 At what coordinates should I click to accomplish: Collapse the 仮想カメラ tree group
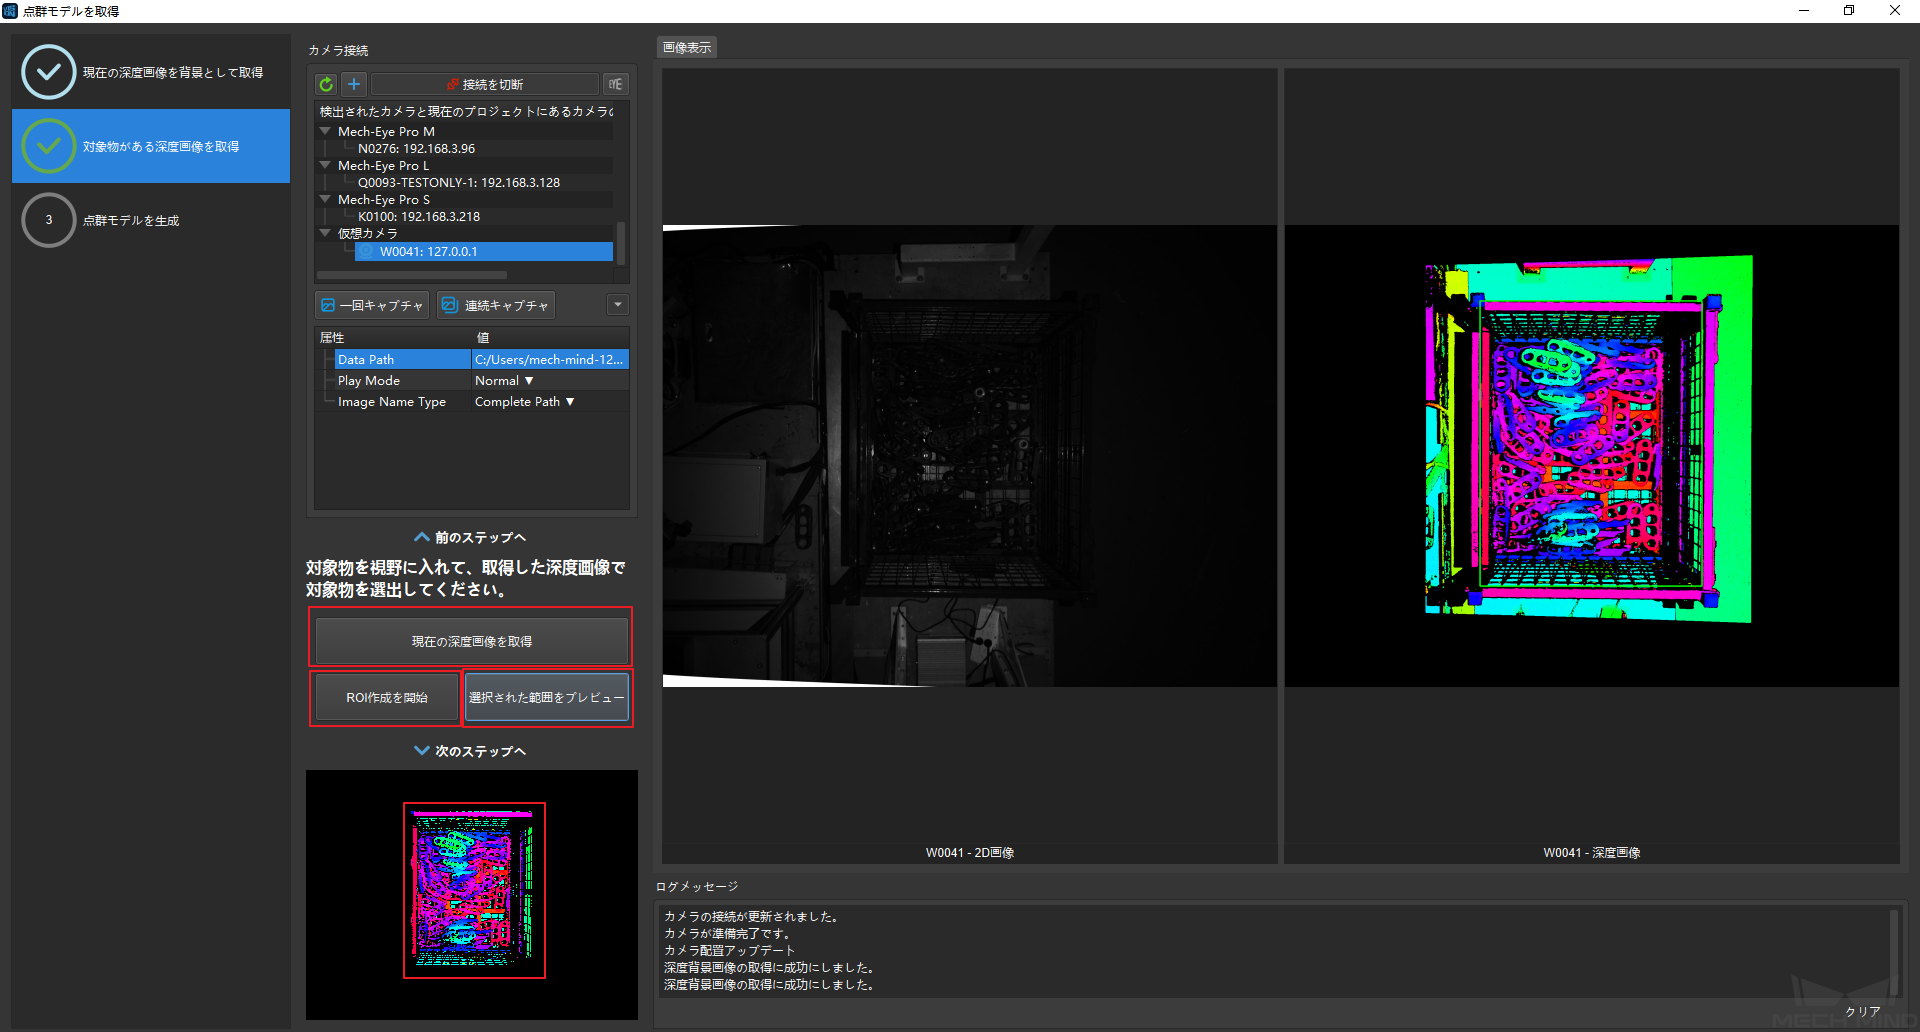pyautogui.click(x=325, y=233)
